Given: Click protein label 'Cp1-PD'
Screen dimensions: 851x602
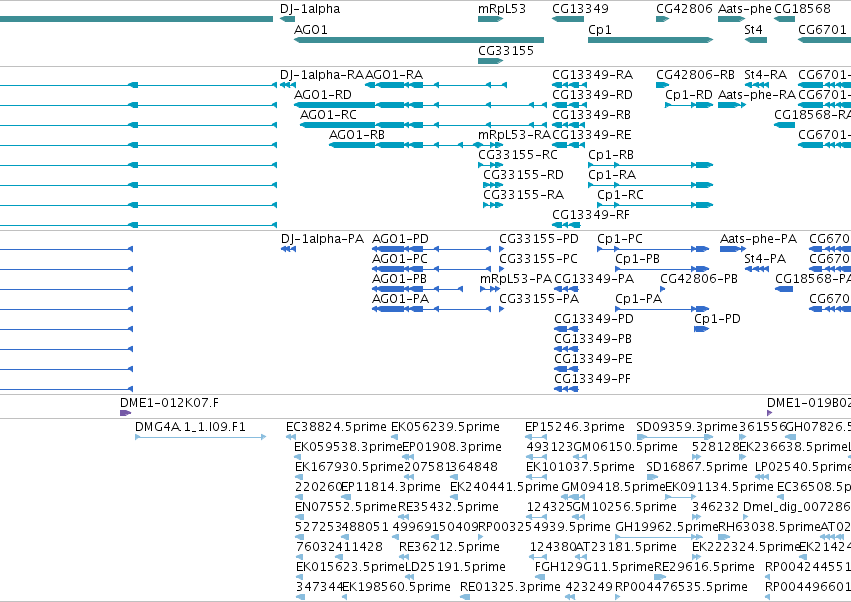Looking at the screenshot, I should point(717,319).
